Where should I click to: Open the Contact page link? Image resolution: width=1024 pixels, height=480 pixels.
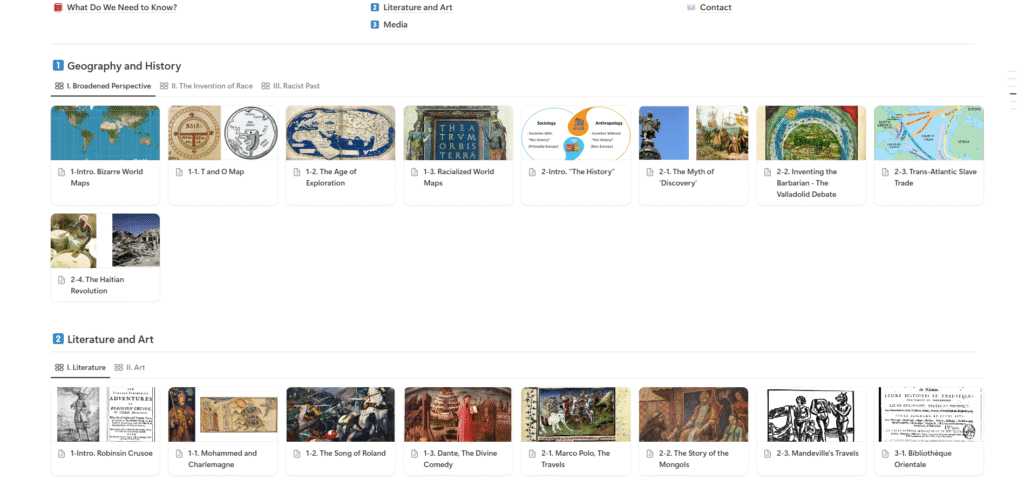(x=715, y=8)
